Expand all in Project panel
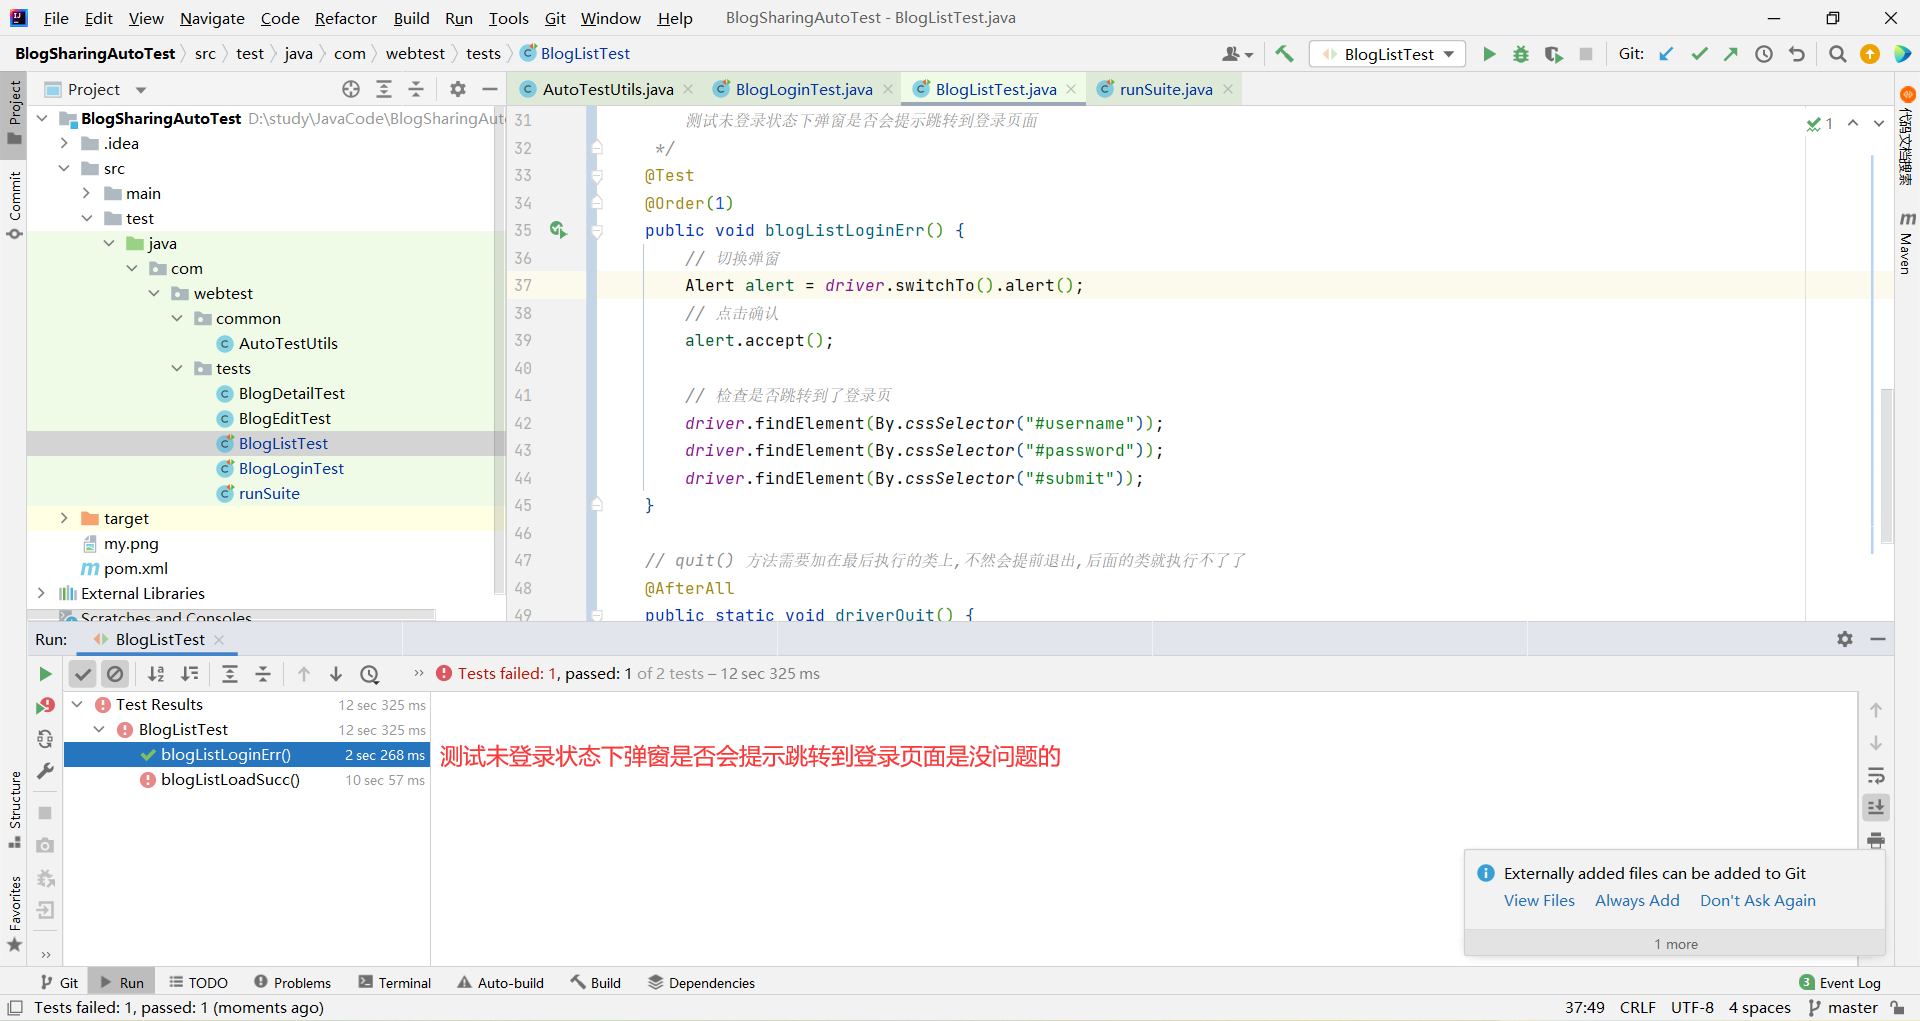This screenshot has width=1920, height=1021. (x=384, y=89)
